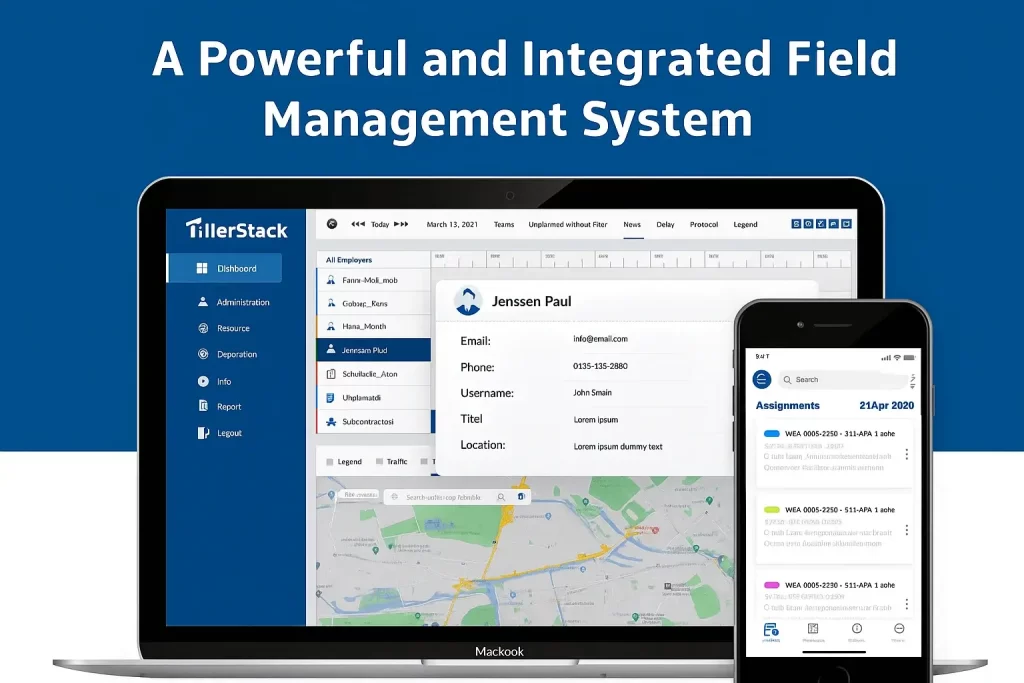
Task: Switch to the News tab
Action: (x=632, y=224)
